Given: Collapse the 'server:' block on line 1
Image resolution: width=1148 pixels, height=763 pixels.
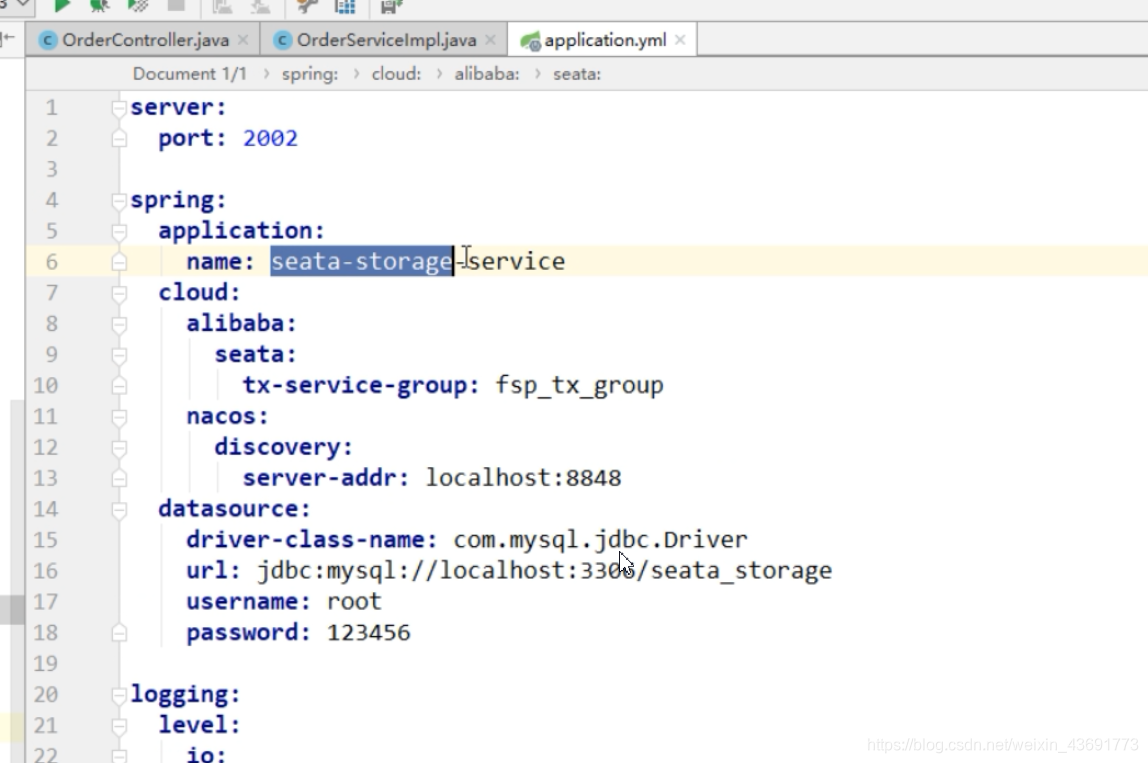Looking at the screenshot, I should [x=119, y=108].
